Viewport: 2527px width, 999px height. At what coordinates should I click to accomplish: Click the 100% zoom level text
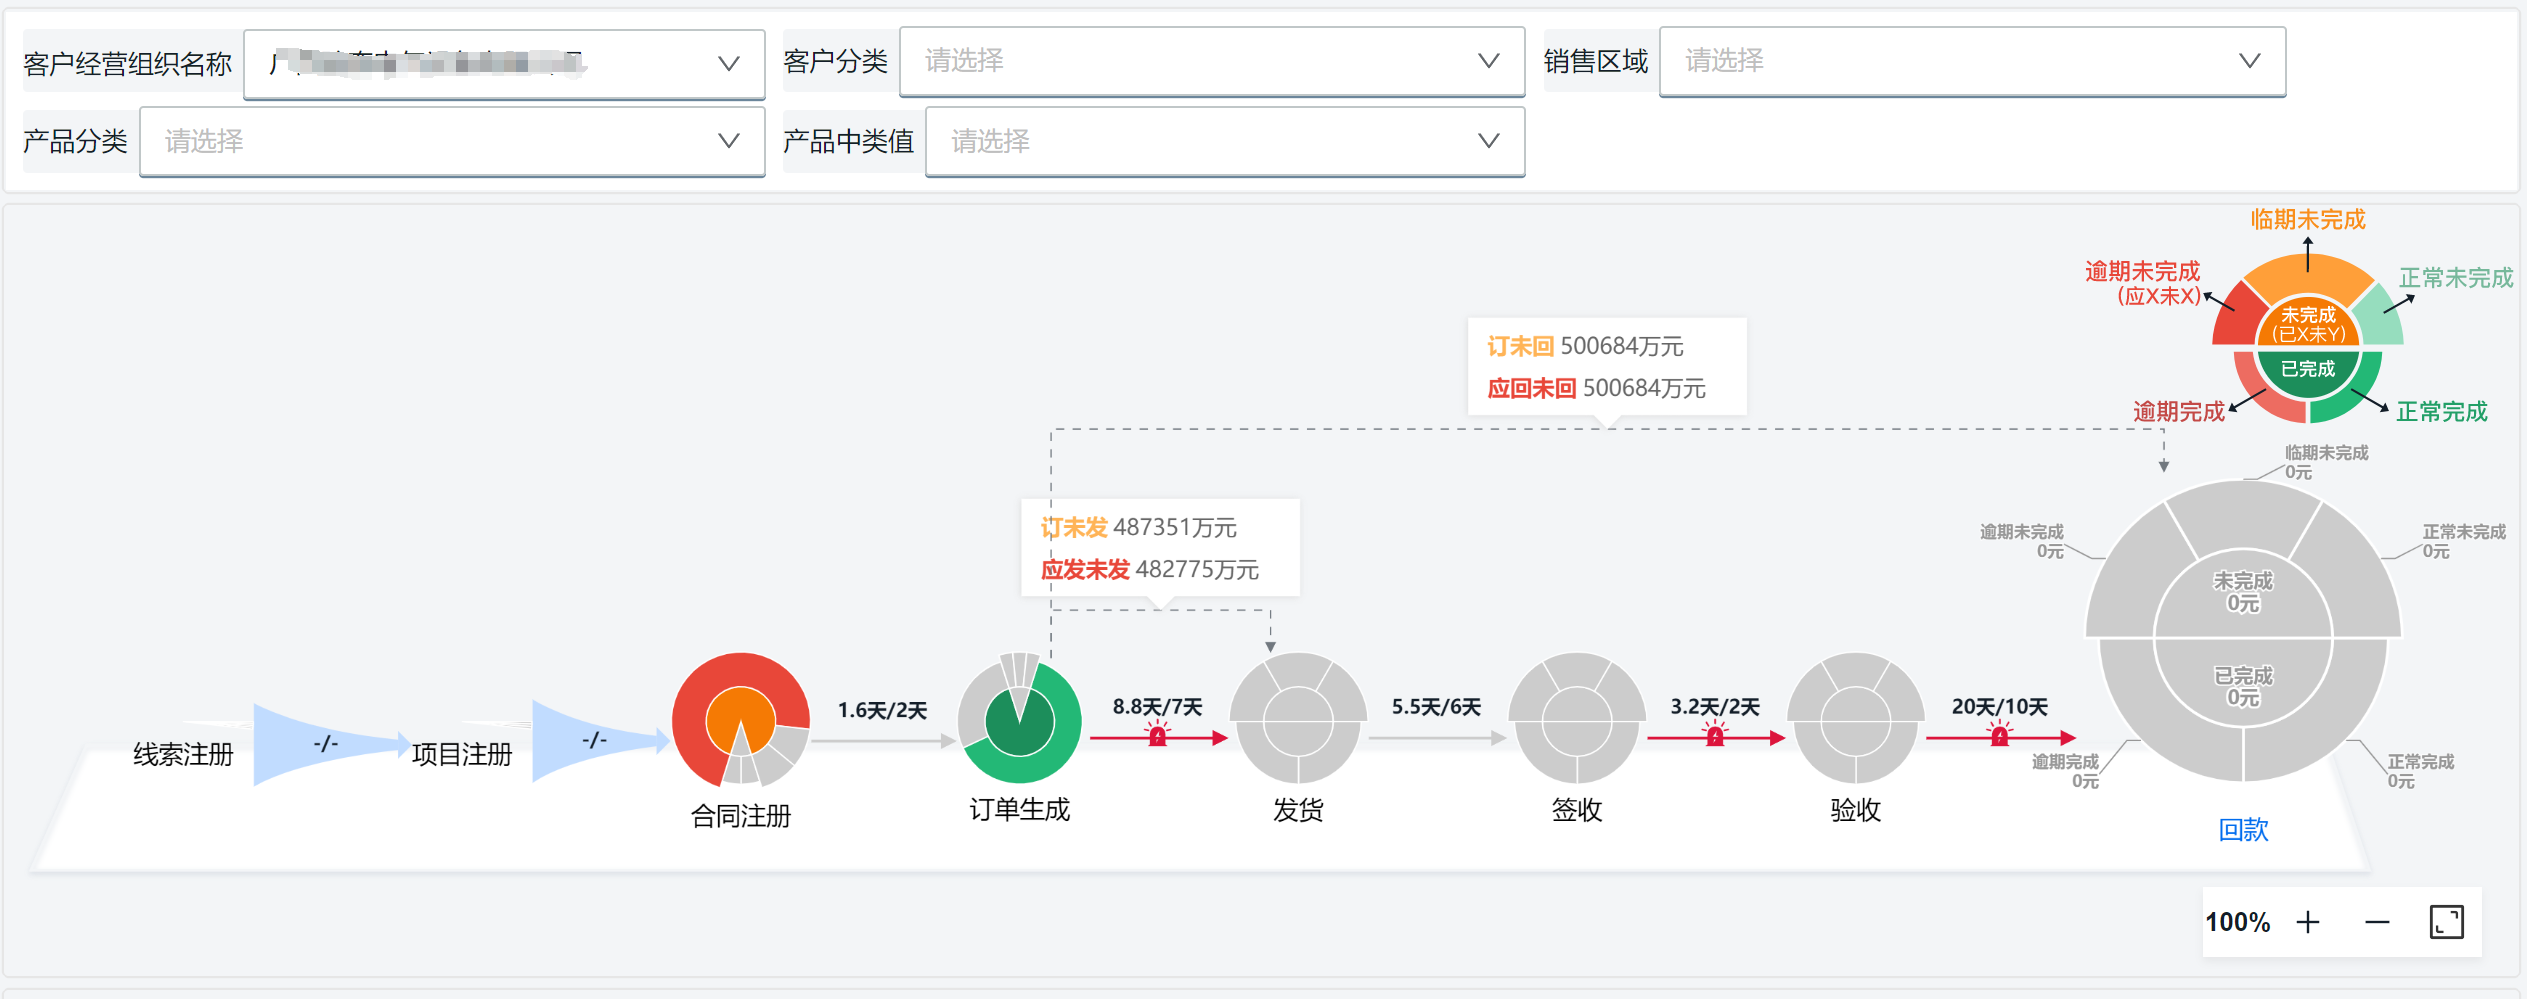click(x=2238, y=921)
